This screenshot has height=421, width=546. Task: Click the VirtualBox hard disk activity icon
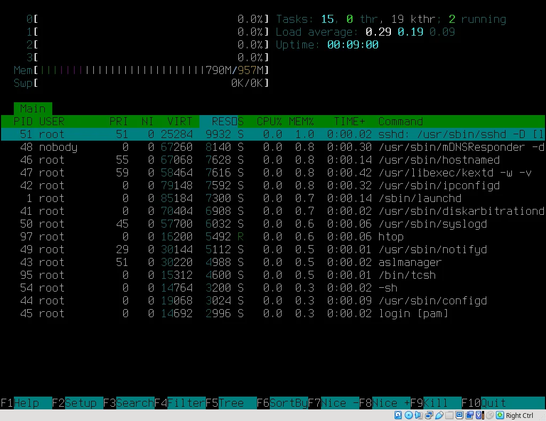(x=398, y=415)
